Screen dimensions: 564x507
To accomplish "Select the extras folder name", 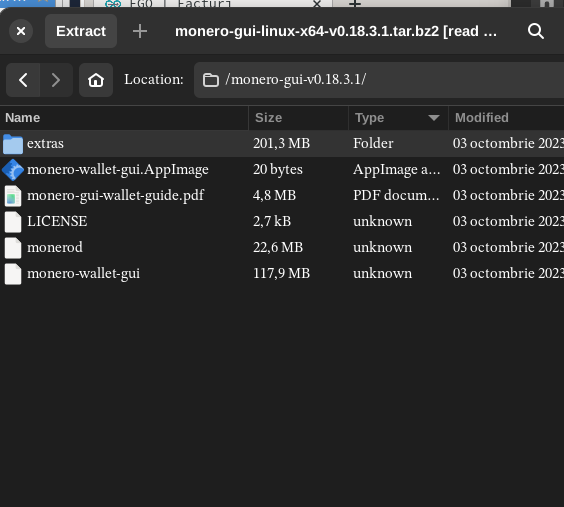I will point(45,143).
